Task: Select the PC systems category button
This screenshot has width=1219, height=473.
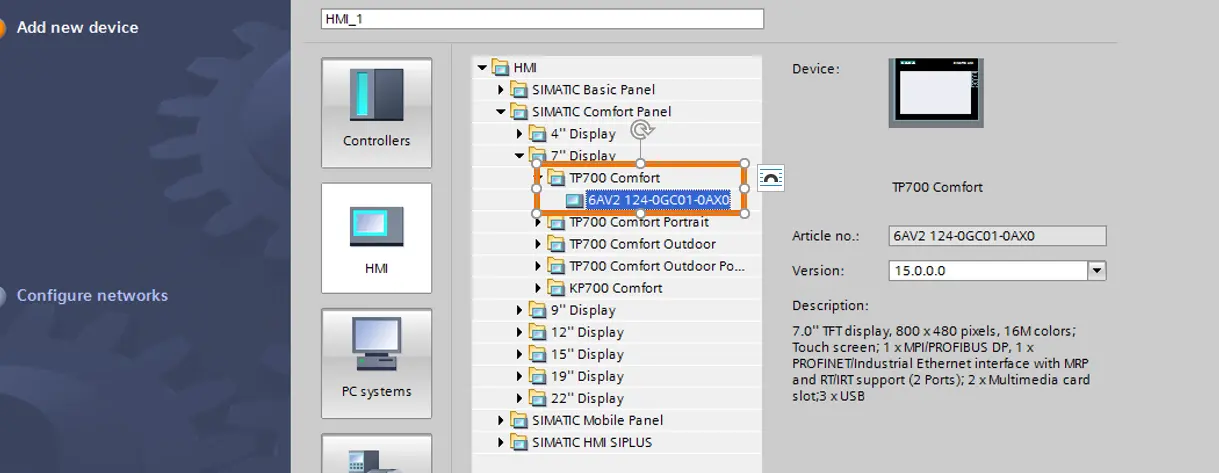Action: (x=376, y=363)
